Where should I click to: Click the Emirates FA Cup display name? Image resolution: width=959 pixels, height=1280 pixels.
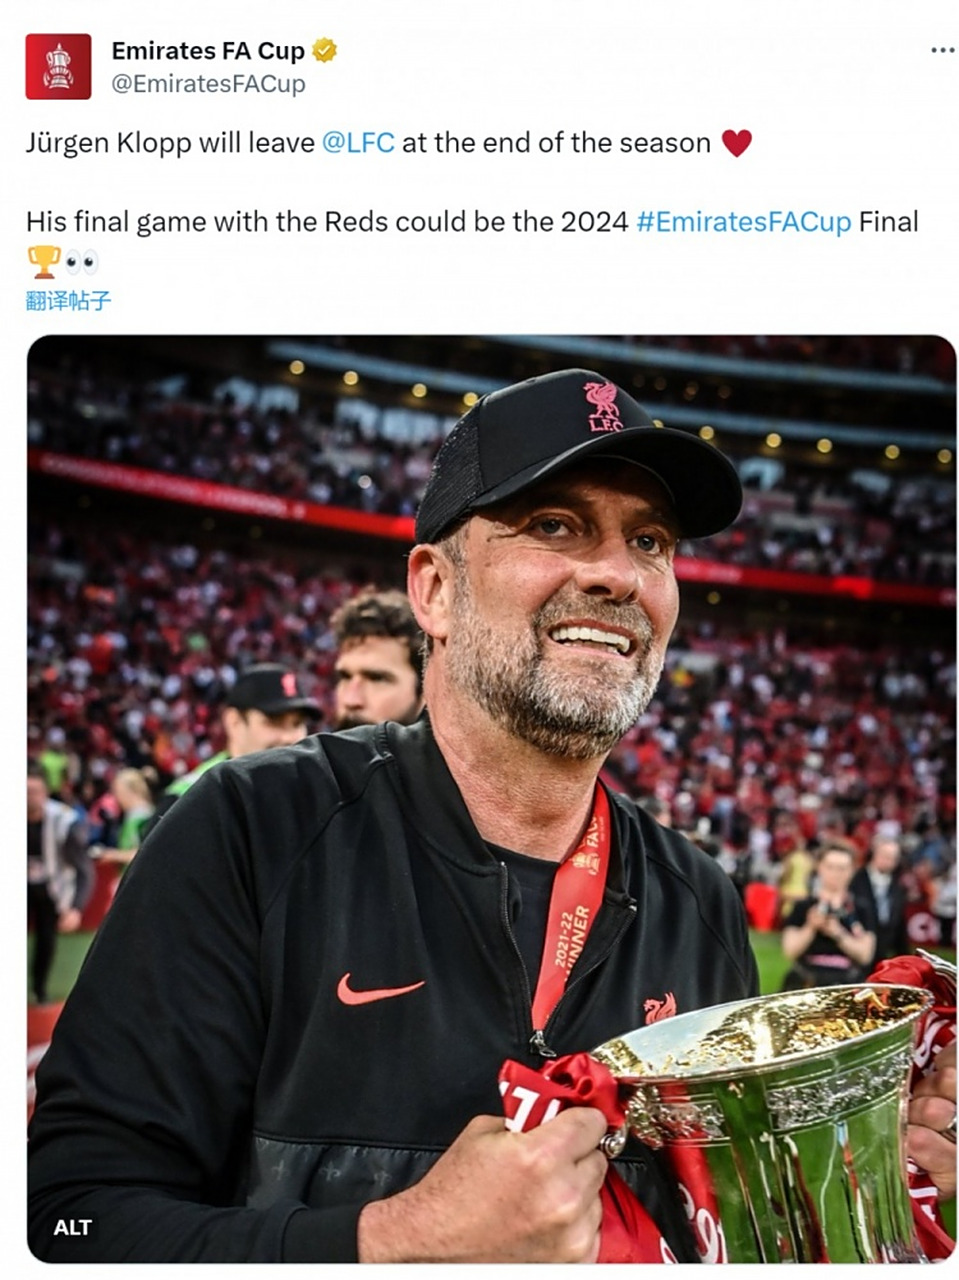[208, 50]
